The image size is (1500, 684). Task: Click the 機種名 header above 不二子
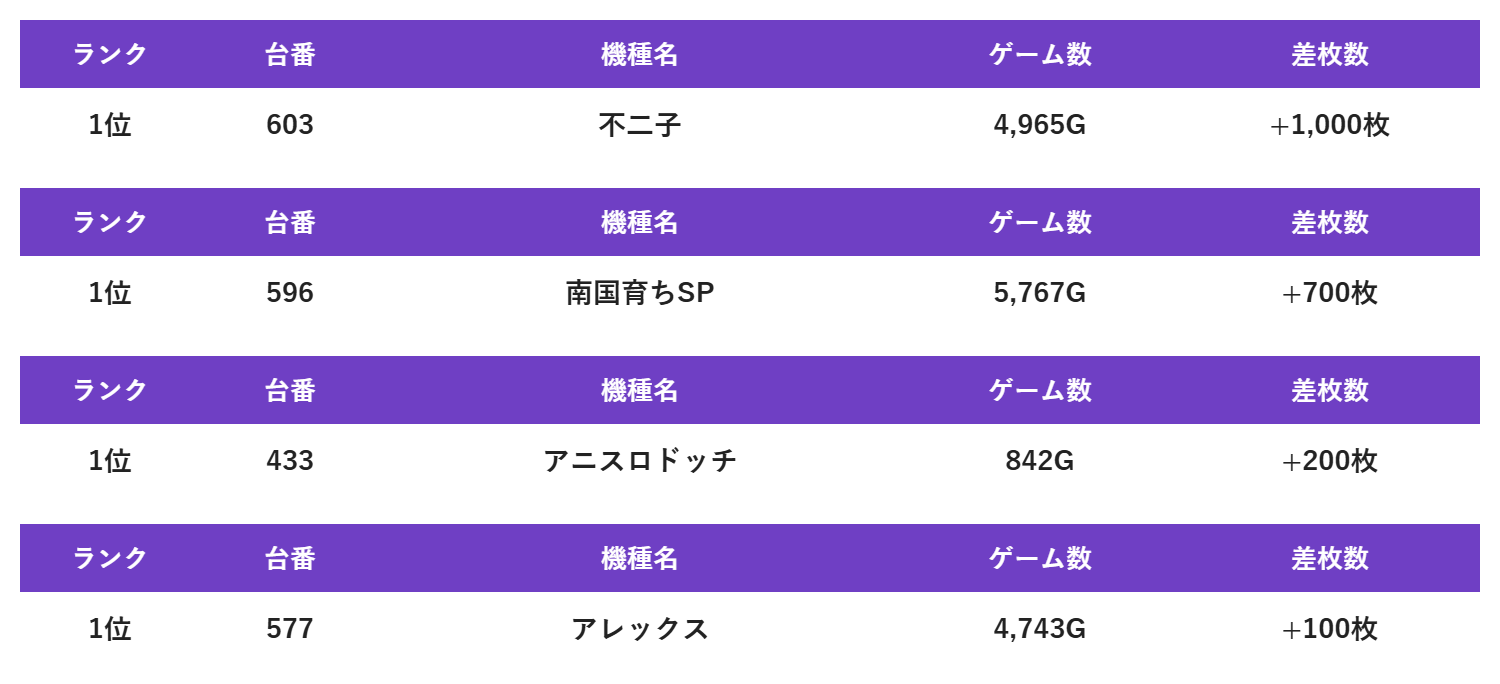point(640,54)
